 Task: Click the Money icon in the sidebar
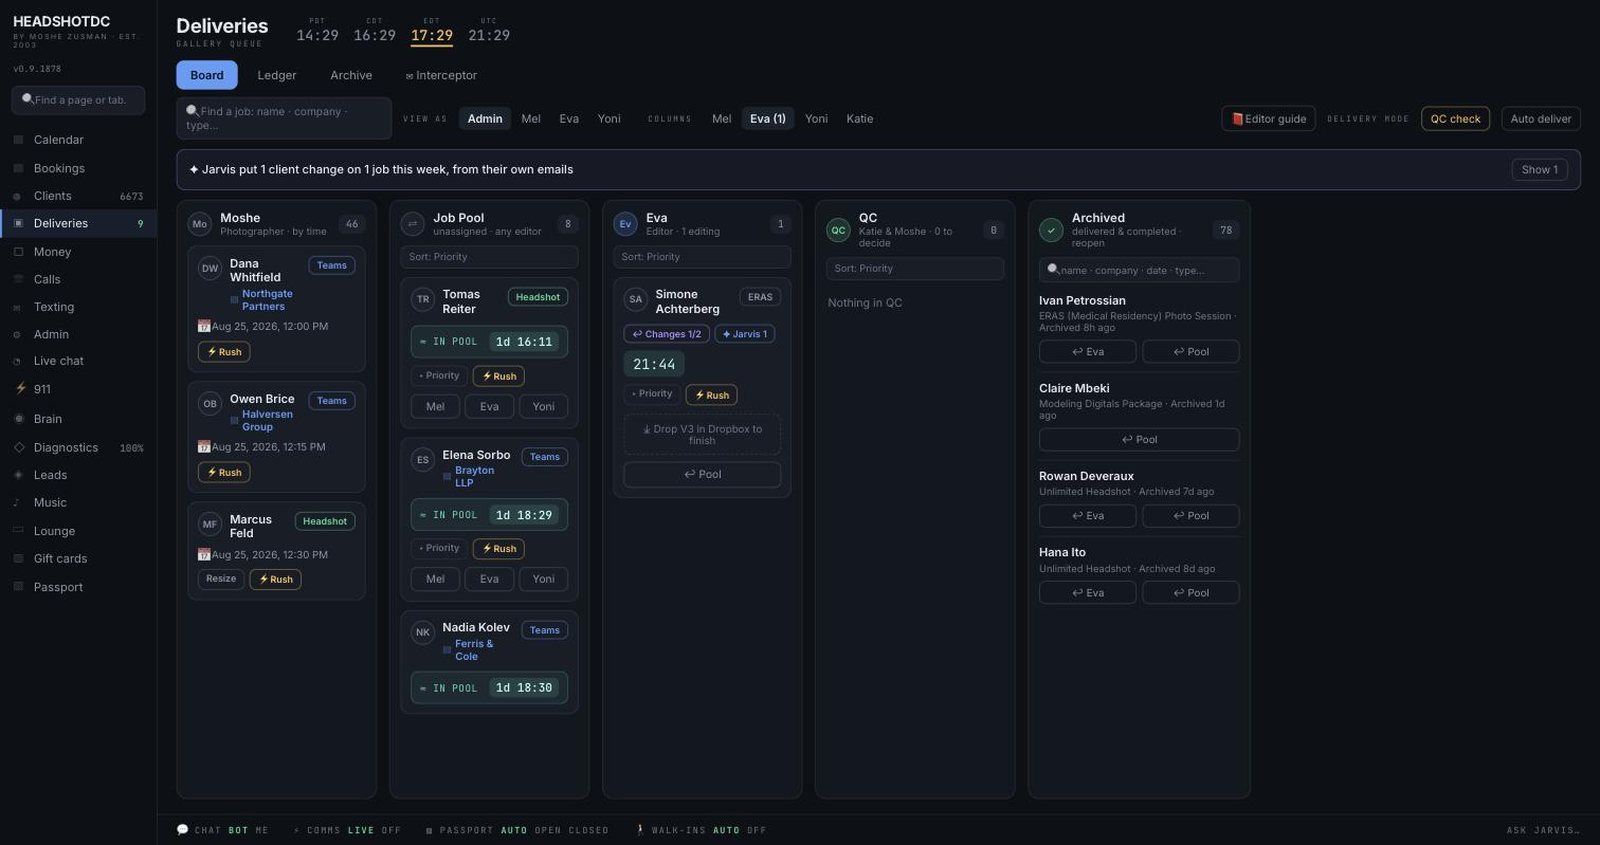[18, 252]
